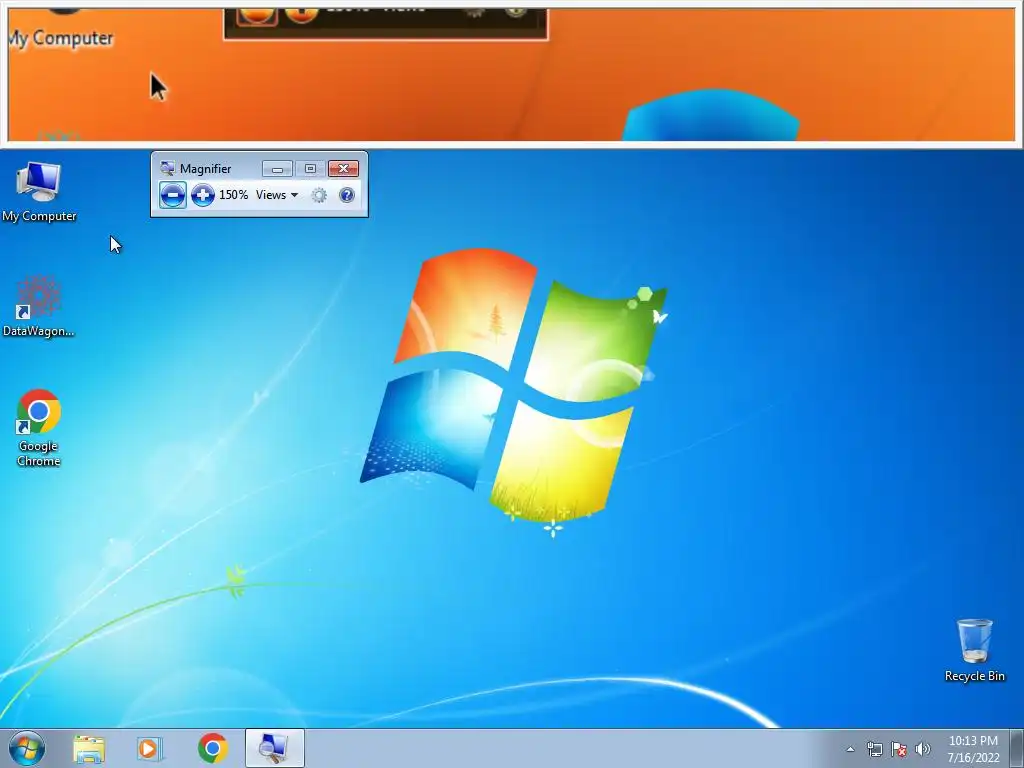This screenshot has height=768, width=1024.
Task: Open the Magnifier Views dropdown
Action: pyautogui.click(x=277, y=195)
